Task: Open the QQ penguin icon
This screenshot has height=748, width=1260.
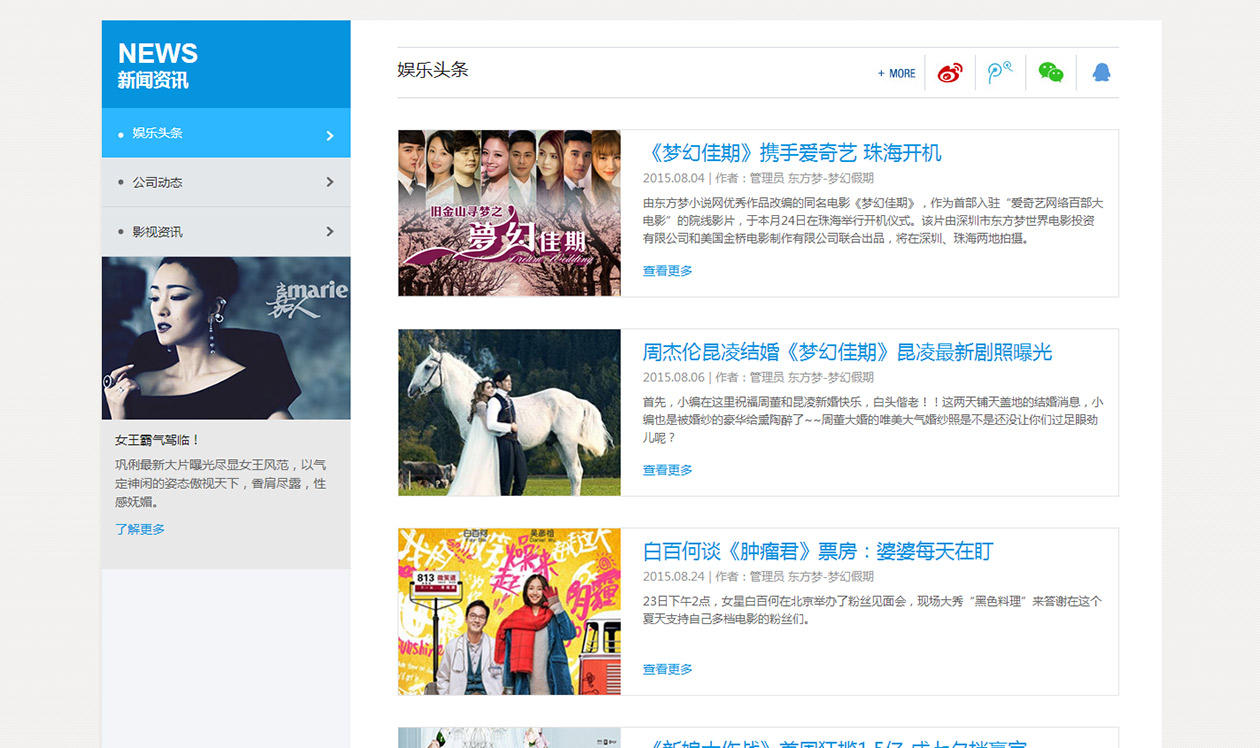Action: [x=1101, y=73]
